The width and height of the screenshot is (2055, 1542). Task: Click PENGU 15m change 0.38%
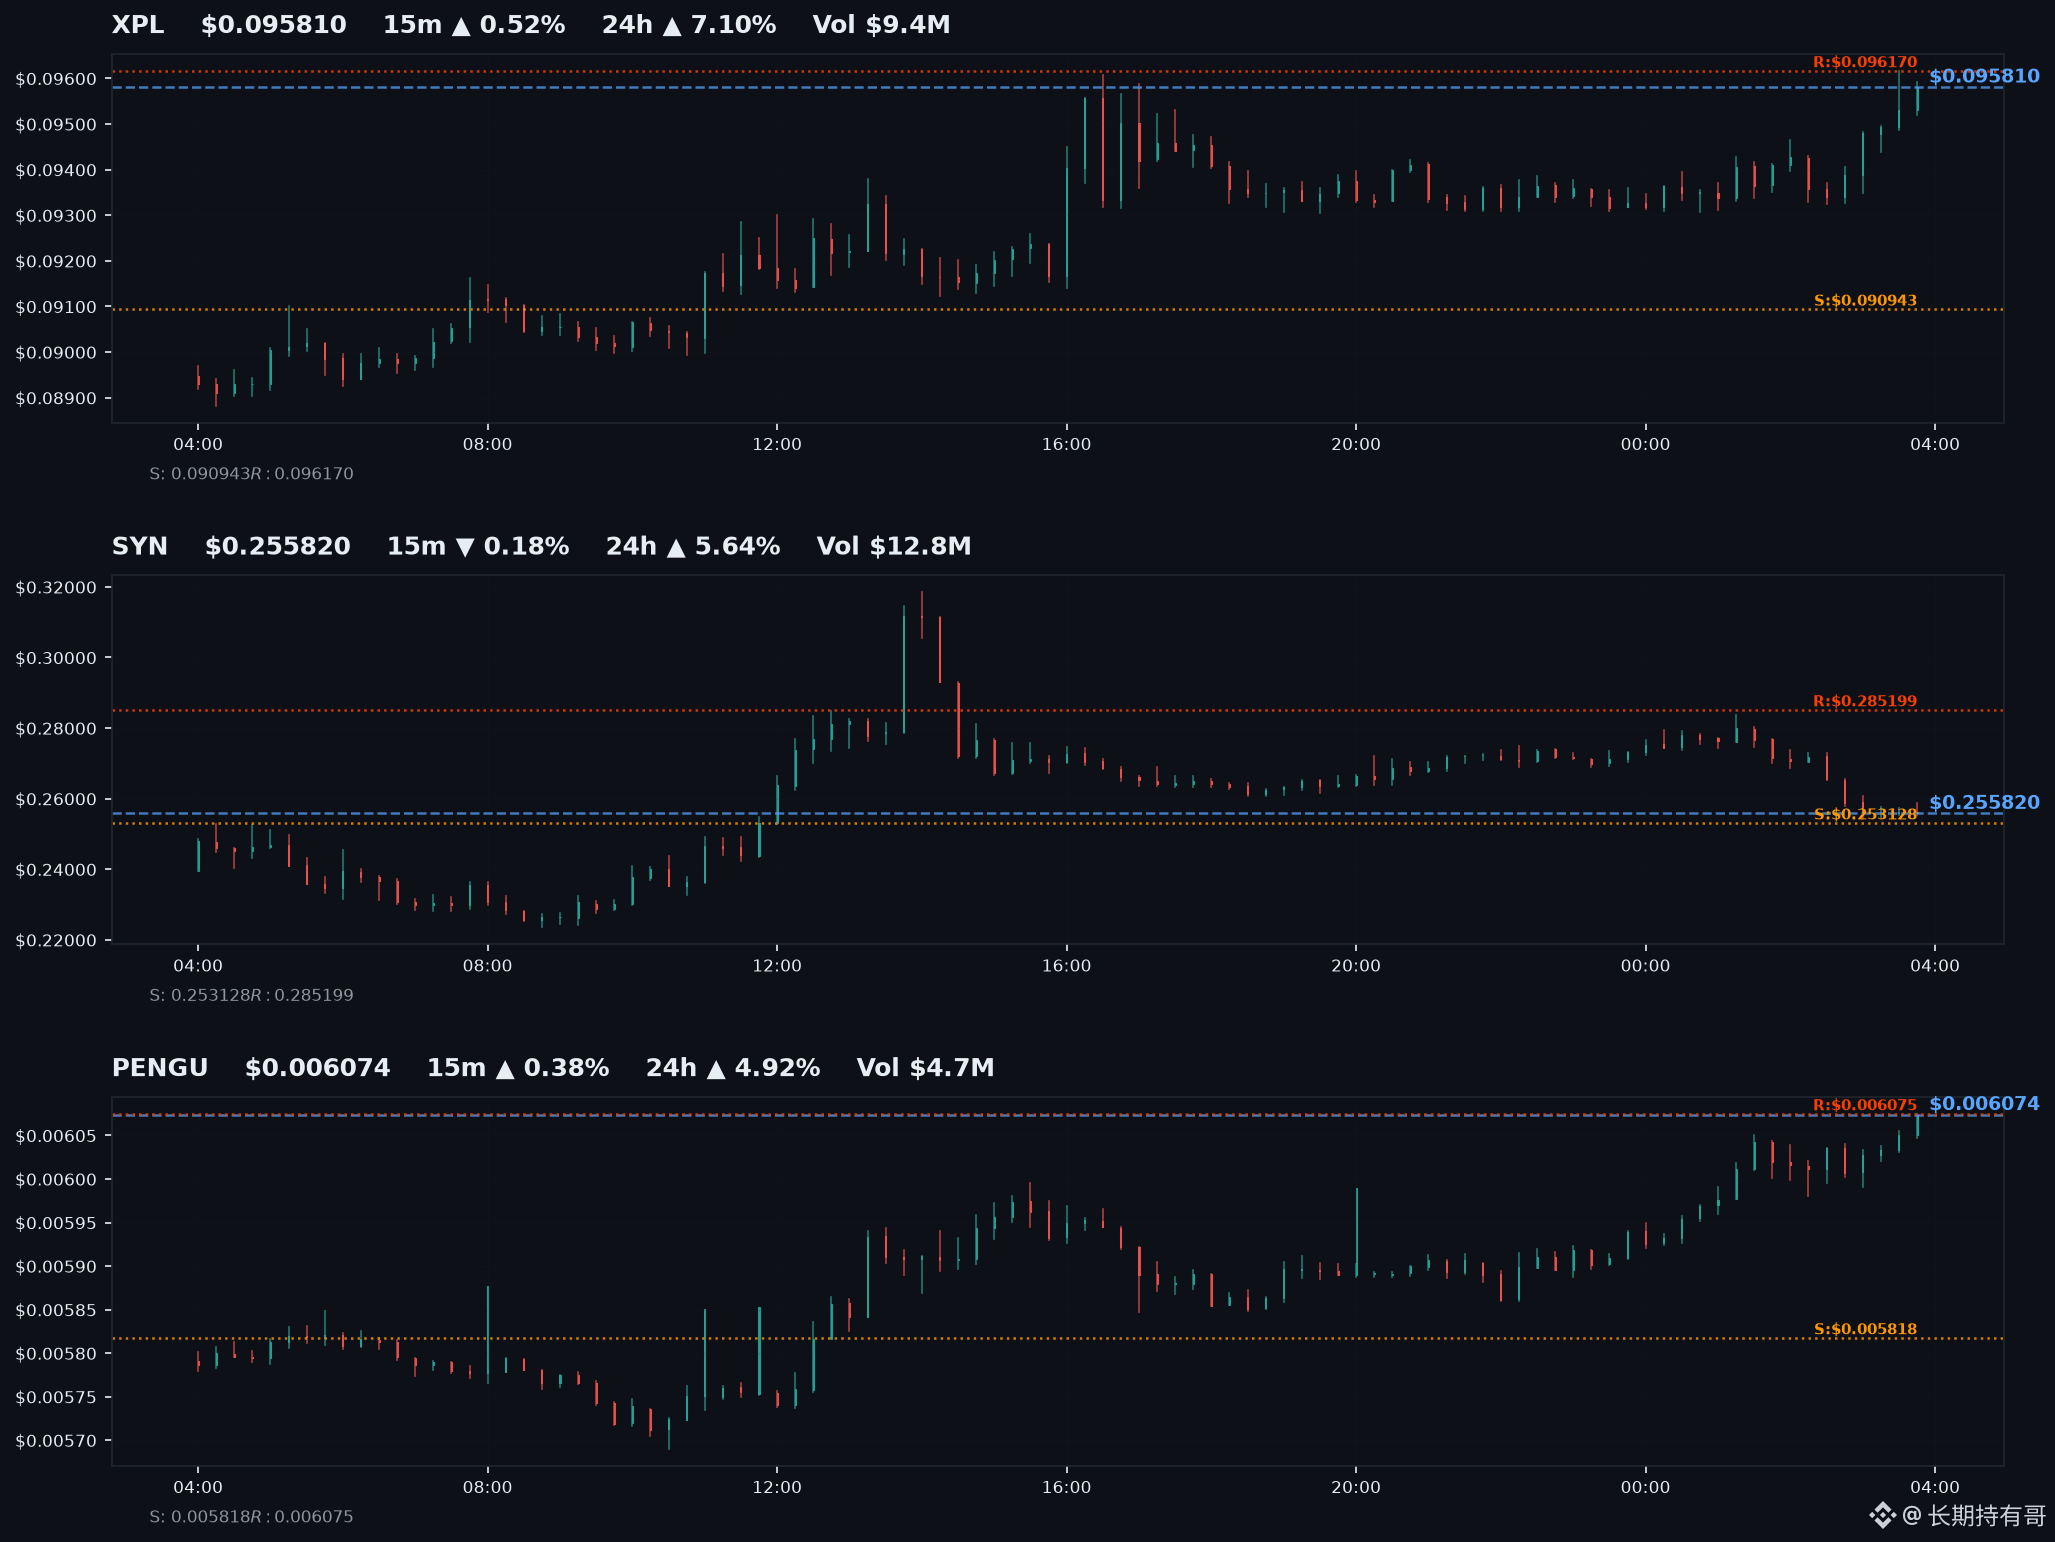[518, 1068]
